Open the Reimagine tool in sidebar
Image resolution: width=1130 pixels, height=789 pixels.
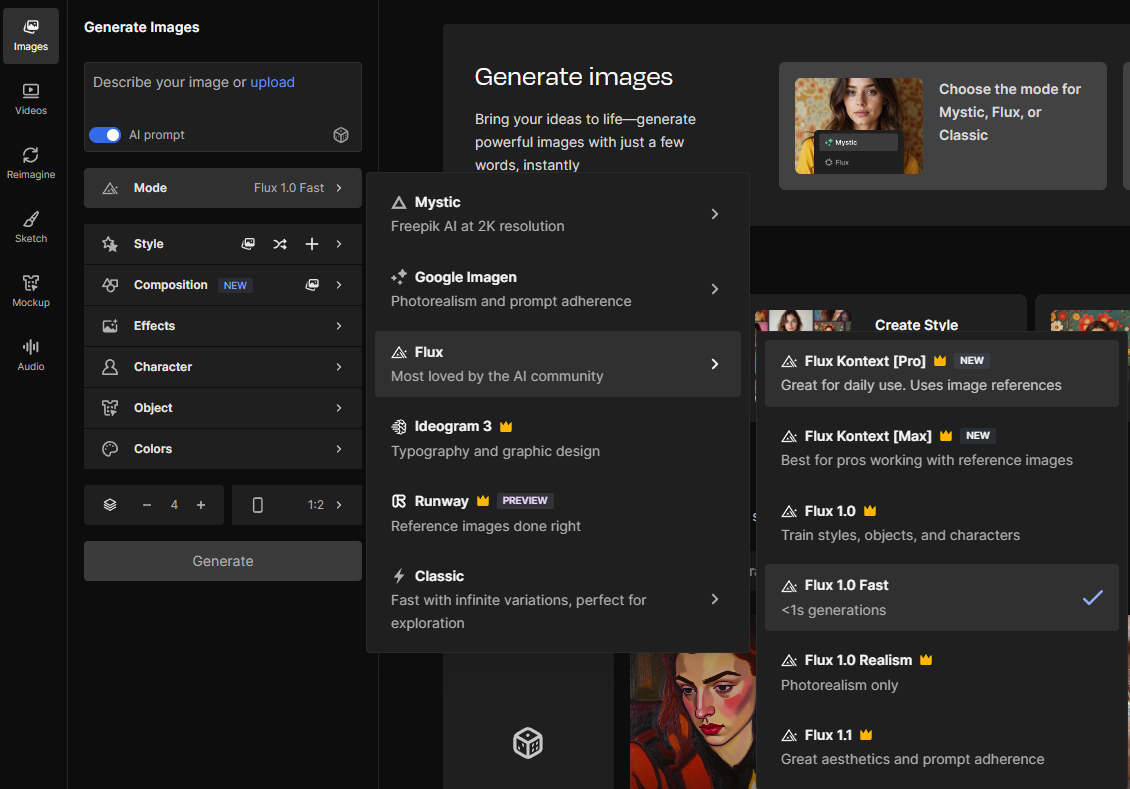[x=31, y=164]
